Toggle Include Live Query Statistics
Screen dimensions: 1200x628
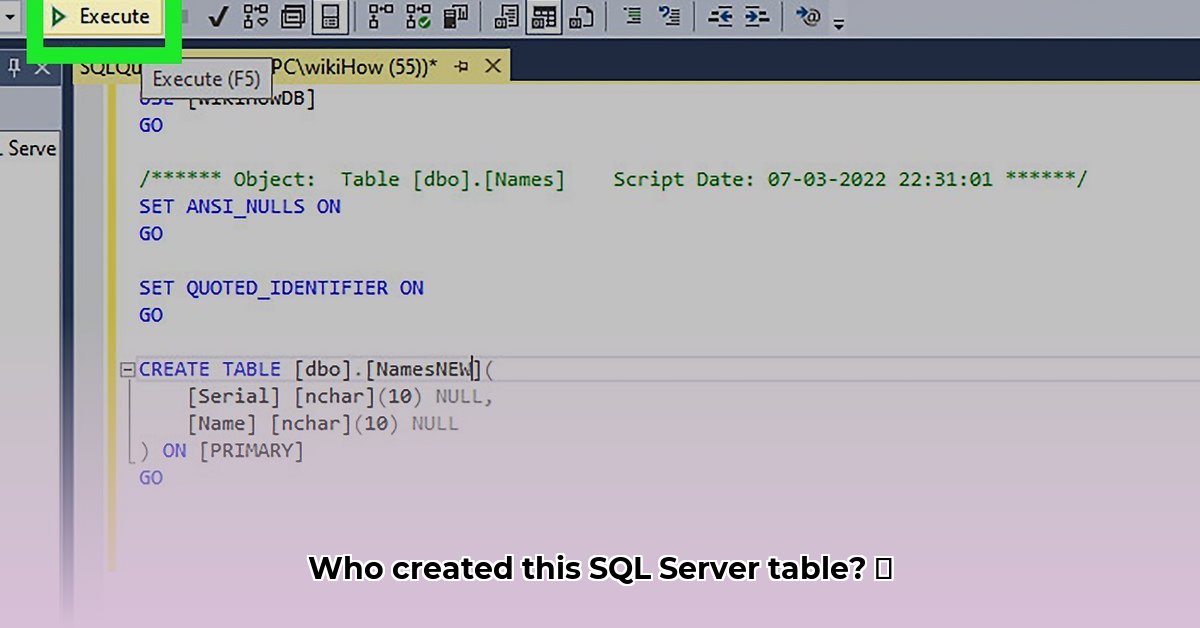[x=418, y=17]
